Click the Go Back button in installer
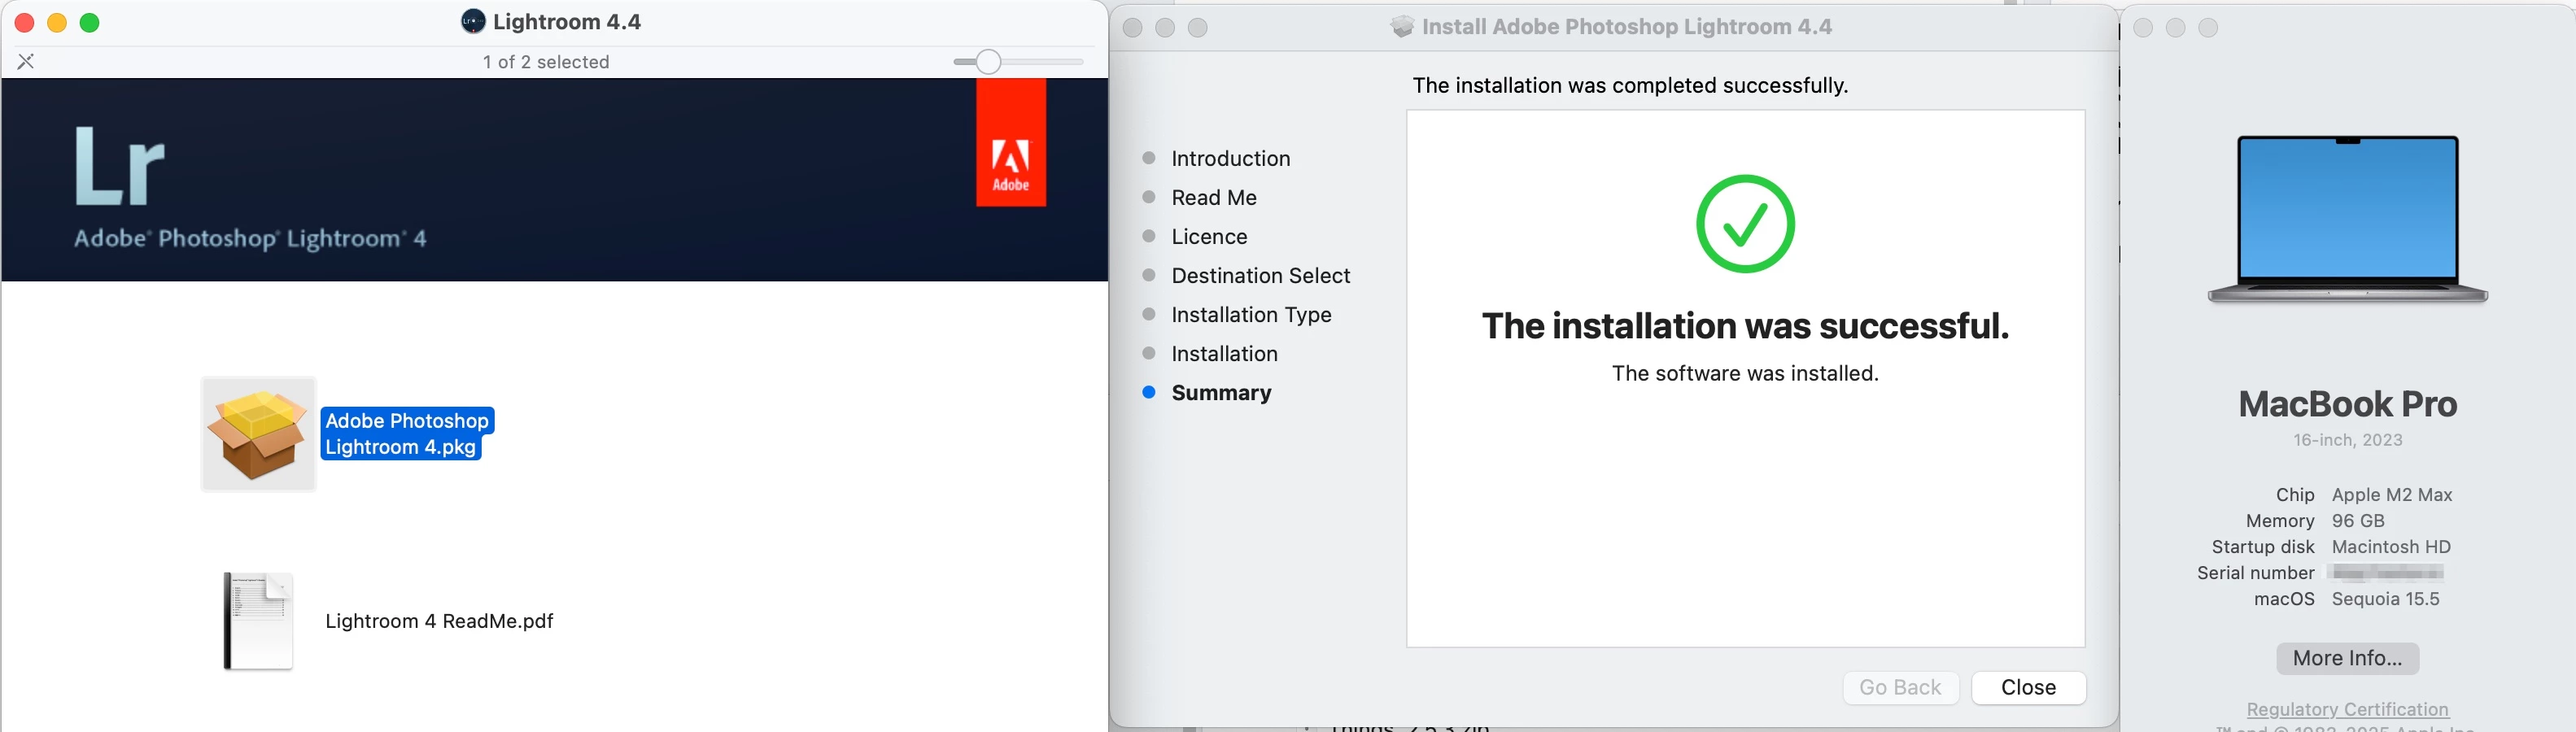 tap(1900, 687)
